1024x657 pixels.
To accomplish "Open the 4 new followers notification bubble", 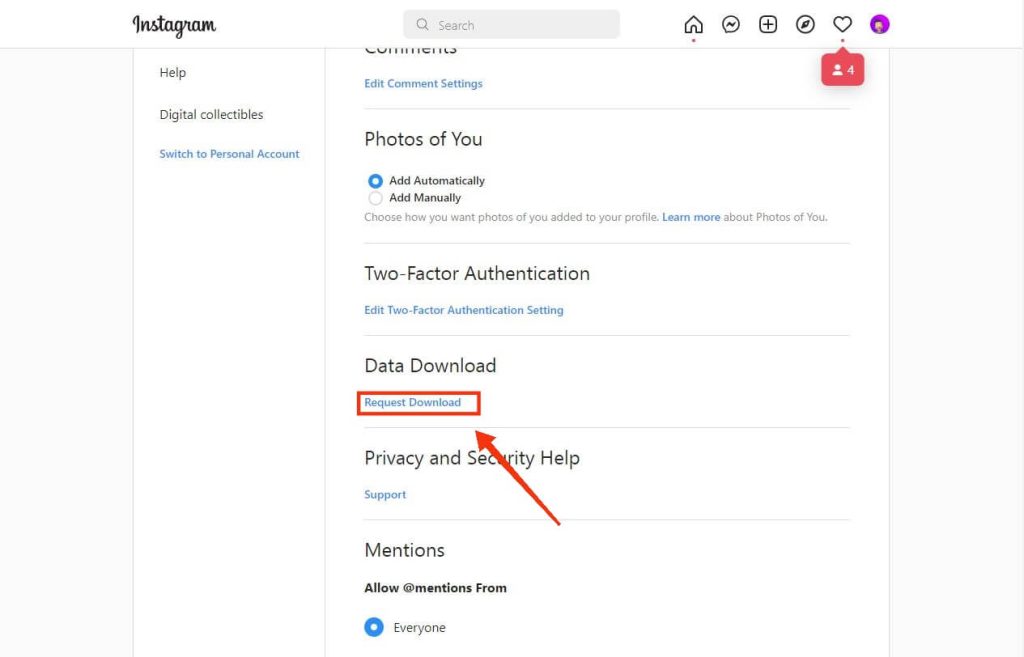I will tap(842, 70).
